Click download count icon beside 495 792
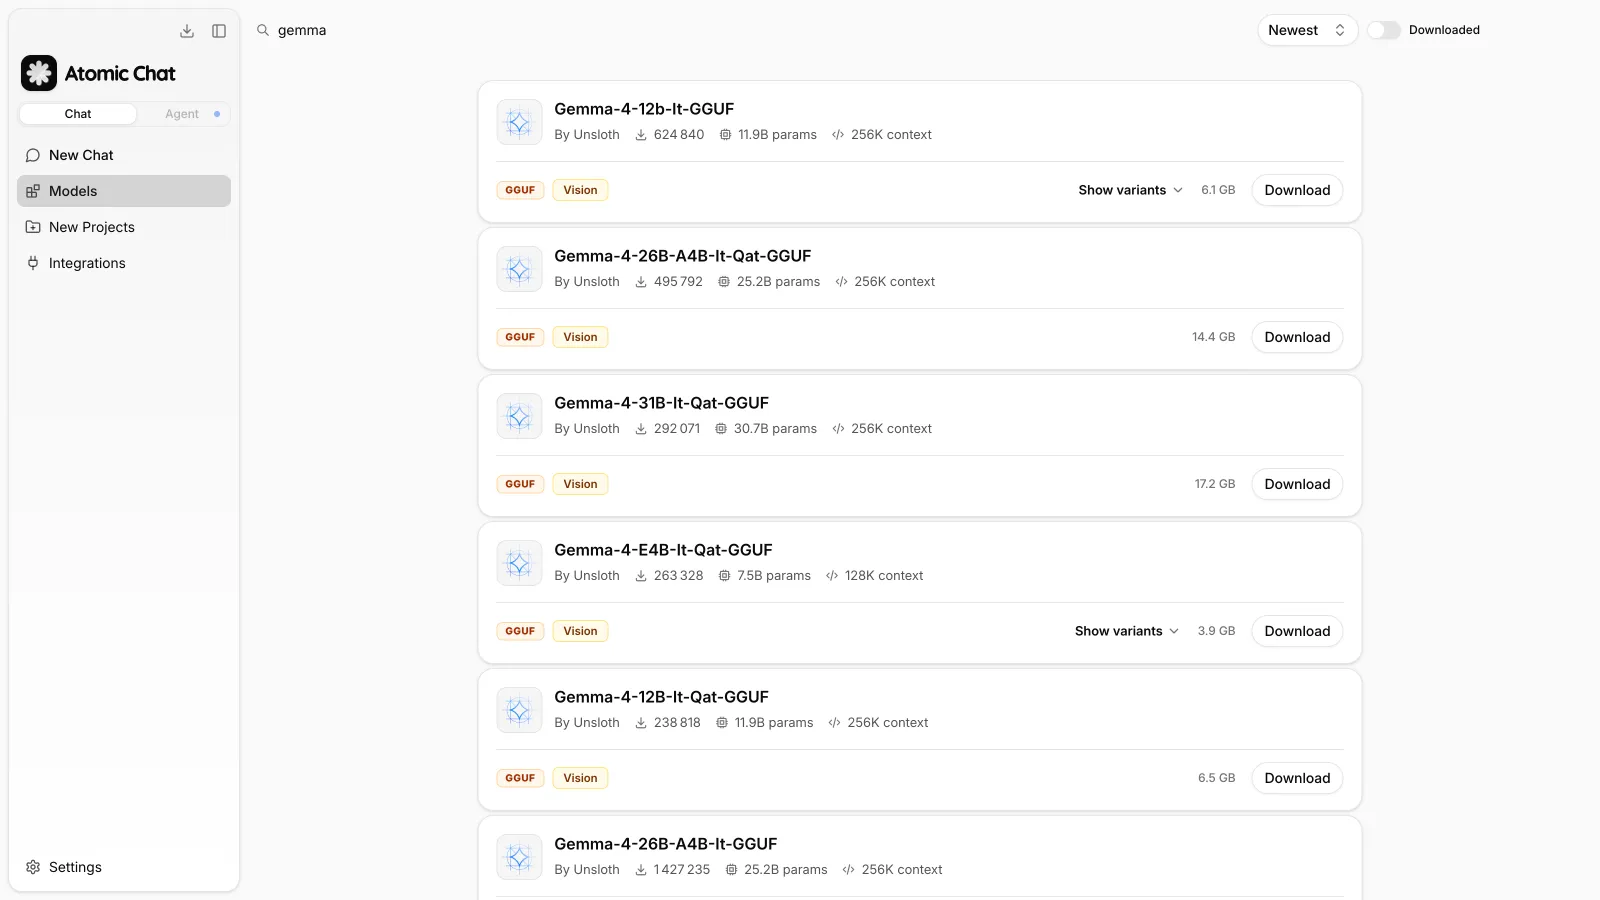Screen dimensions: 1600x900 click(641, 282)
